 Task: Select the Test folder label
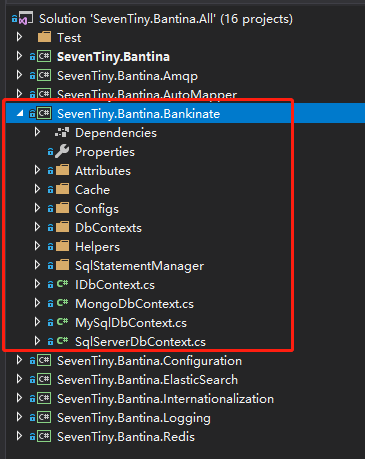click(69, 38)
